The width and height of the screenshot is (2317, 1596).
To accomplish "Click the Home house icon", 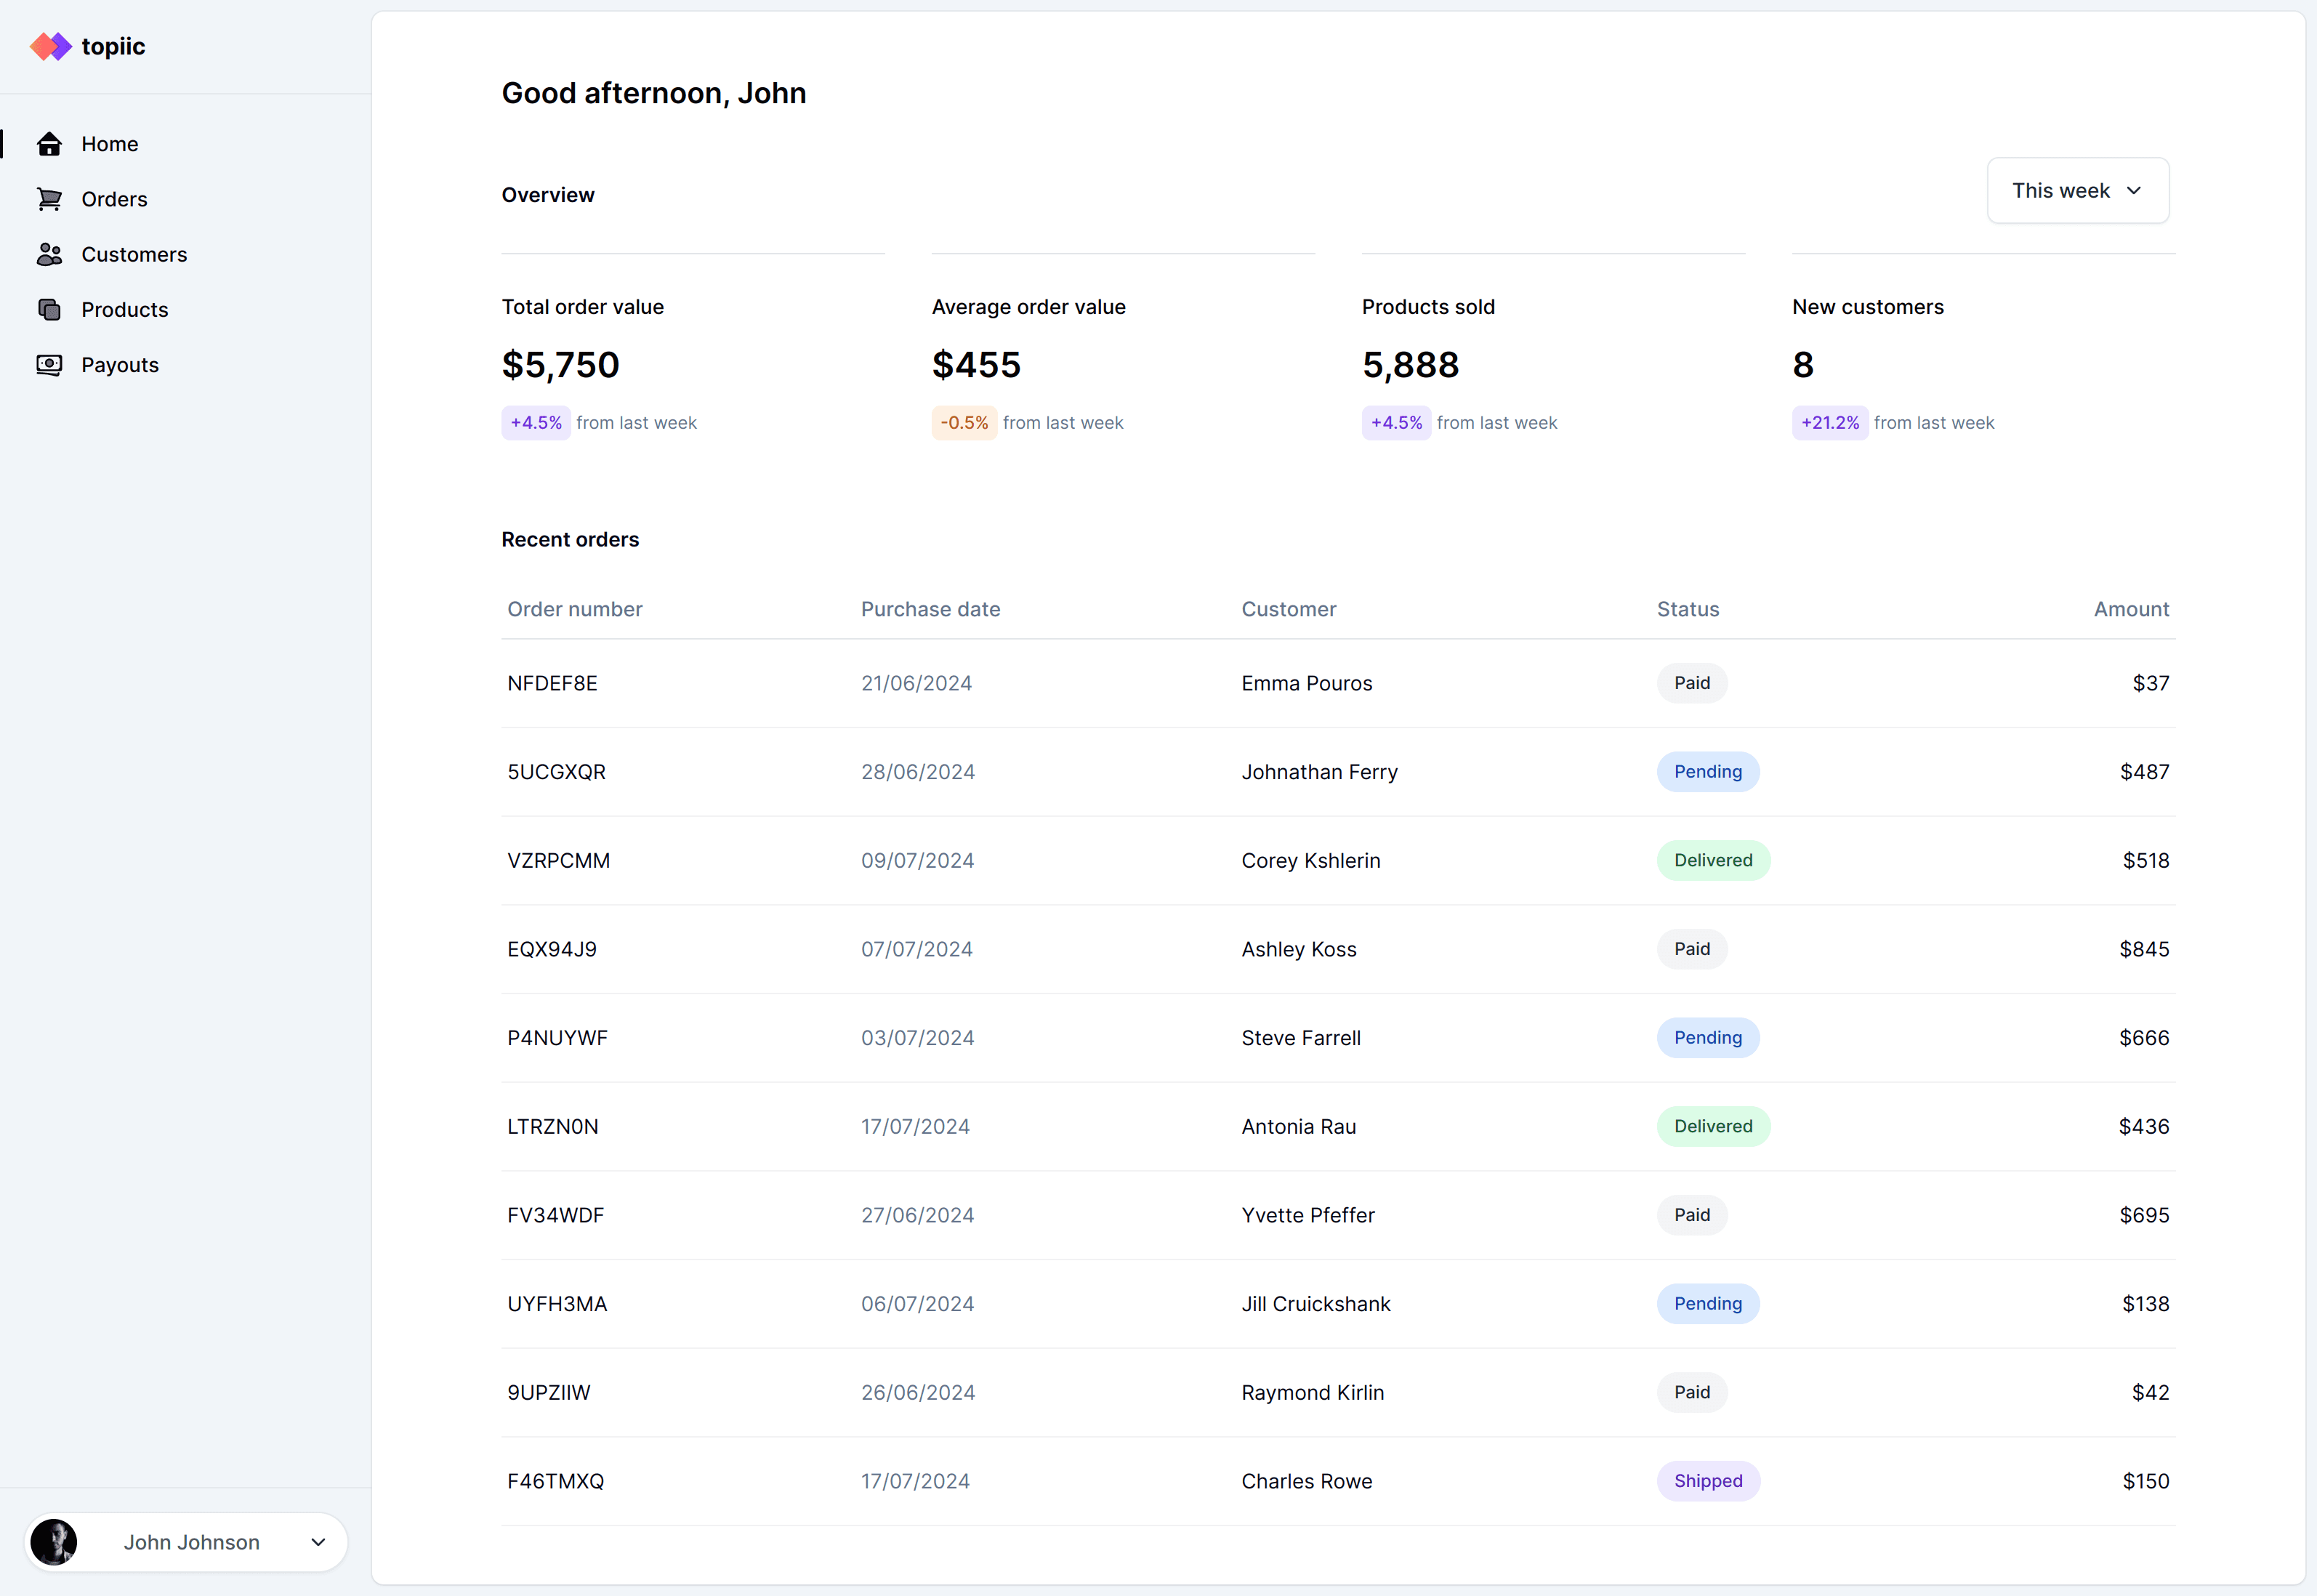I will [49, 144].
